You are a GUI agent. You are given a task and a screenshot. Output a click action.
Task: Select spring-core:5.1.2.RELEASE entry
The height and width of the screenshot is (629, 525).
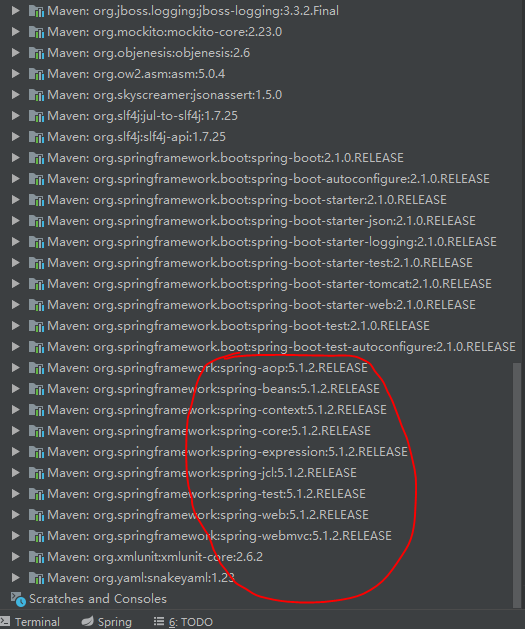(209, 431)
